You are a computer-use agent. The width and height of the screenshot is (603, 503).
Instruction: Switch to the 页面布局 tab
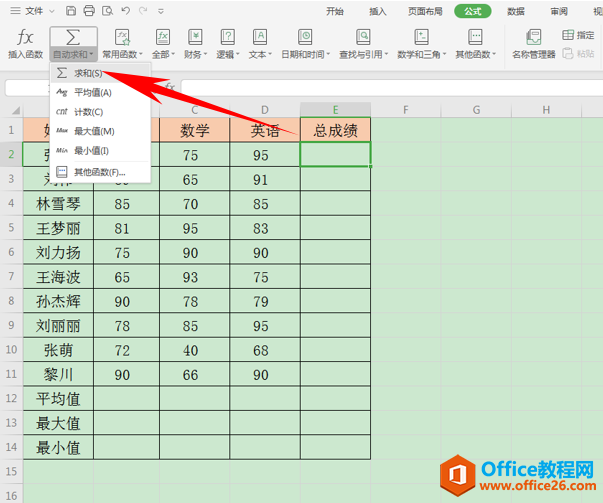click(x=425, y=11)
